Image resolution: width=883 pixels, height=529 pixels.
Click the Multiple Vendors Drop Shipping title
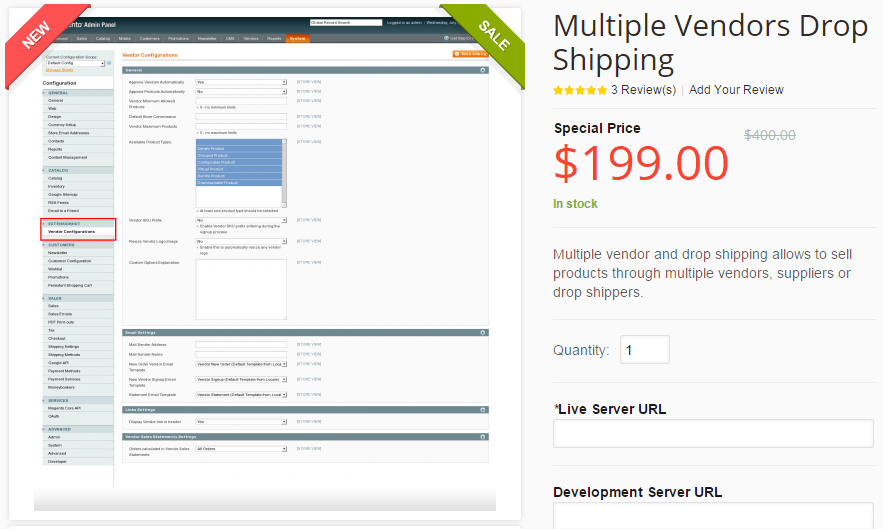click(x=710, y=43)
